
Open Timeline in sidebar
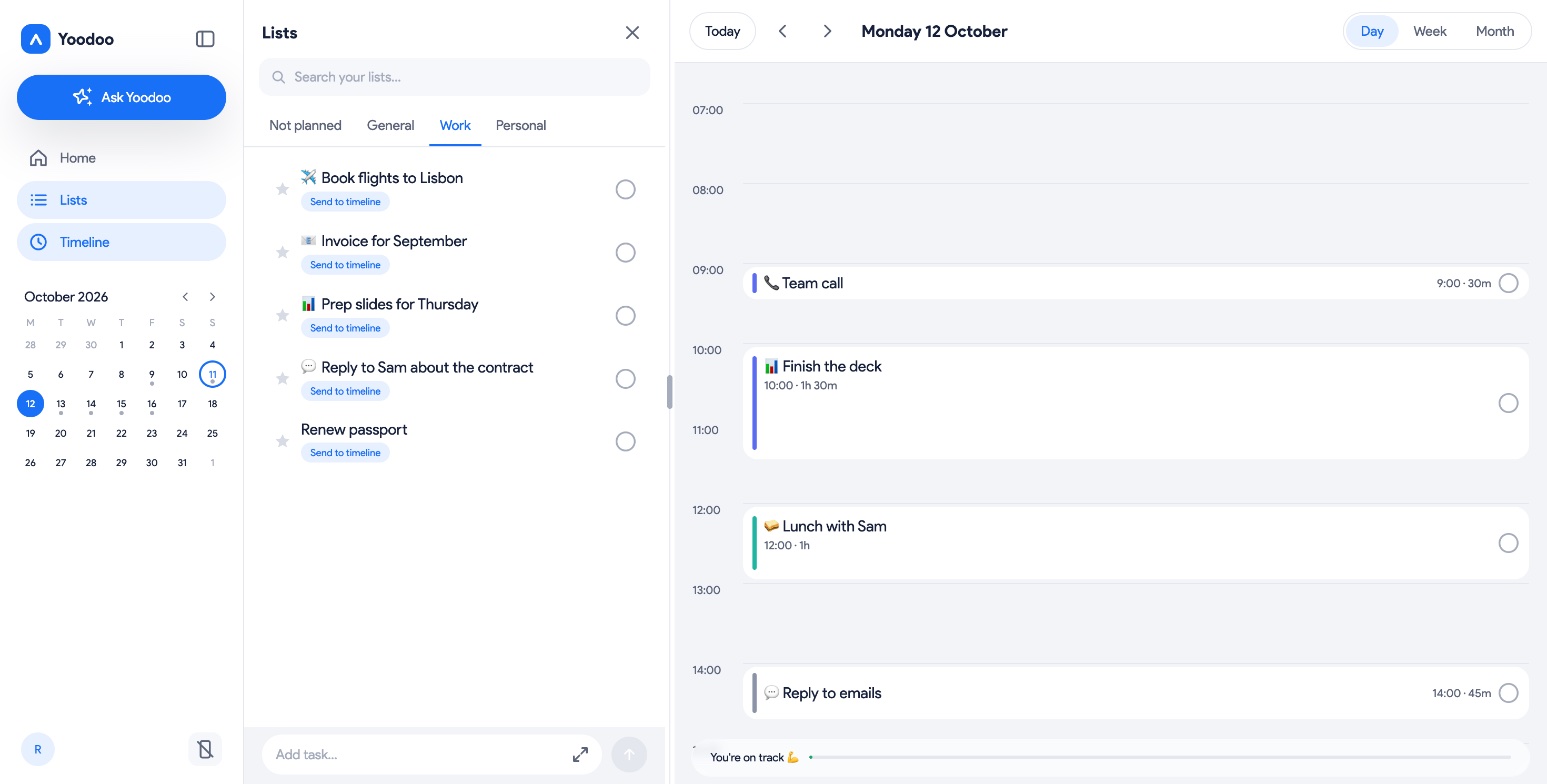(121, 242)
